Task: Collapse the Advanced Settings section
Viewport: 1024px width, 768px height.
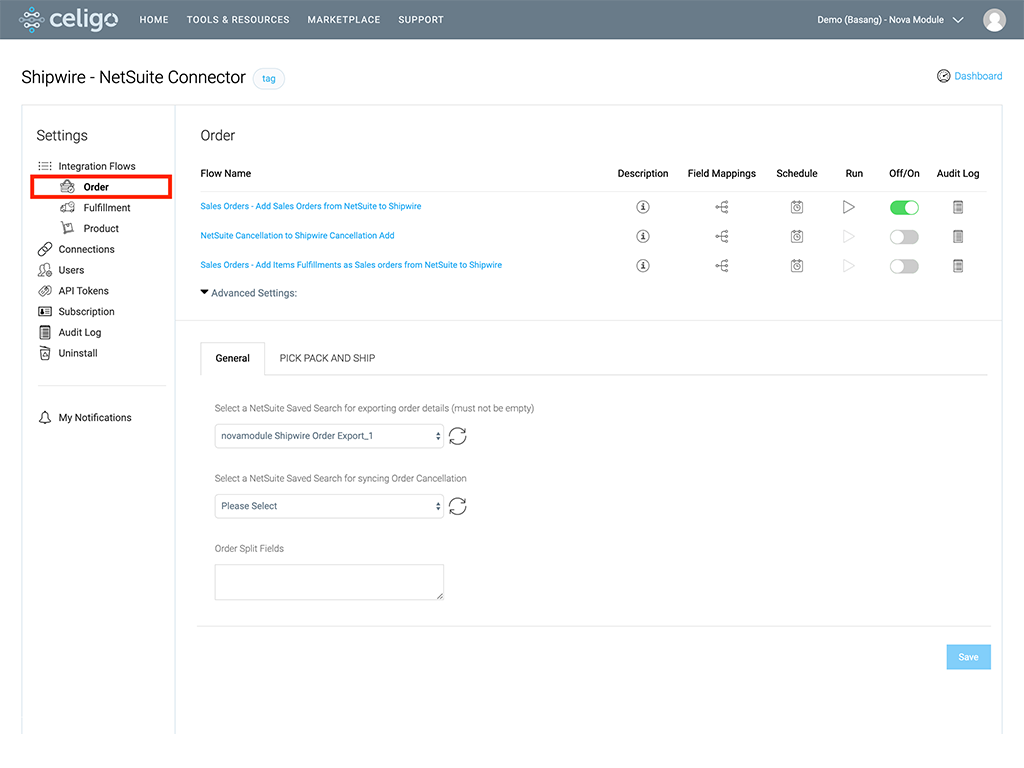Action: (x=248, y=293)
